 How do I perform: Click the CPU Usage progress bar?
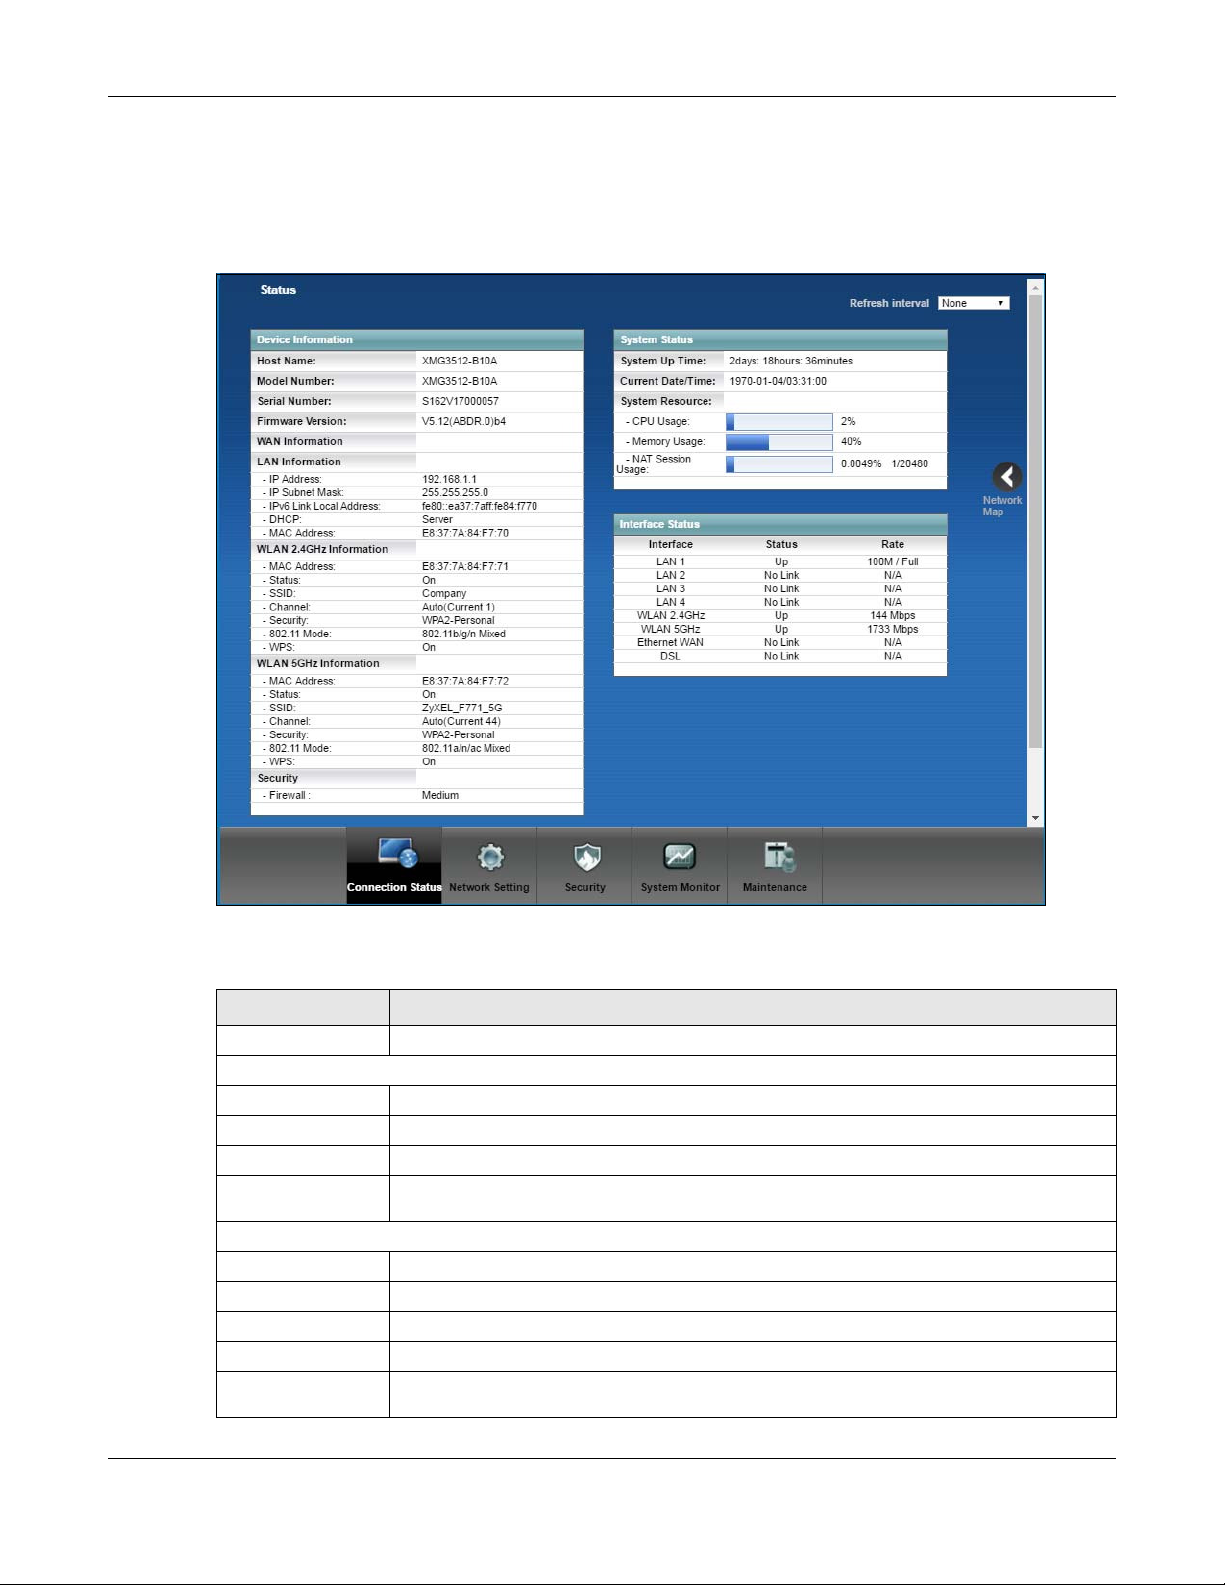coord(779,422)
